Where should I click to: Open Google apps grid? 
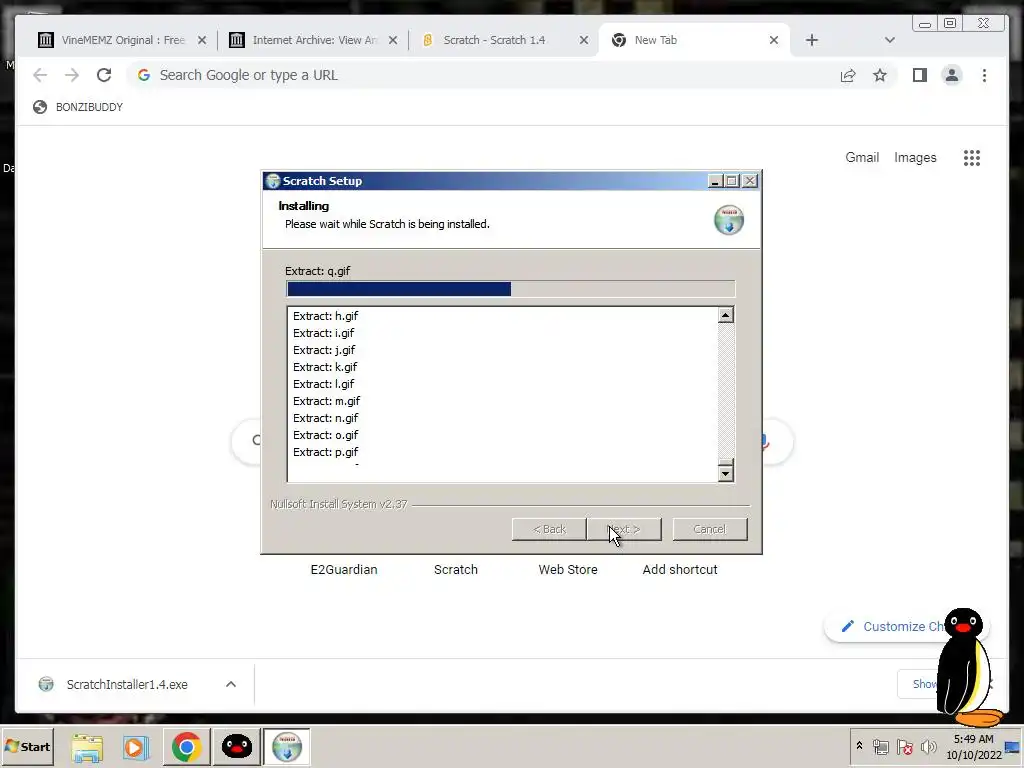coord(972,157)
